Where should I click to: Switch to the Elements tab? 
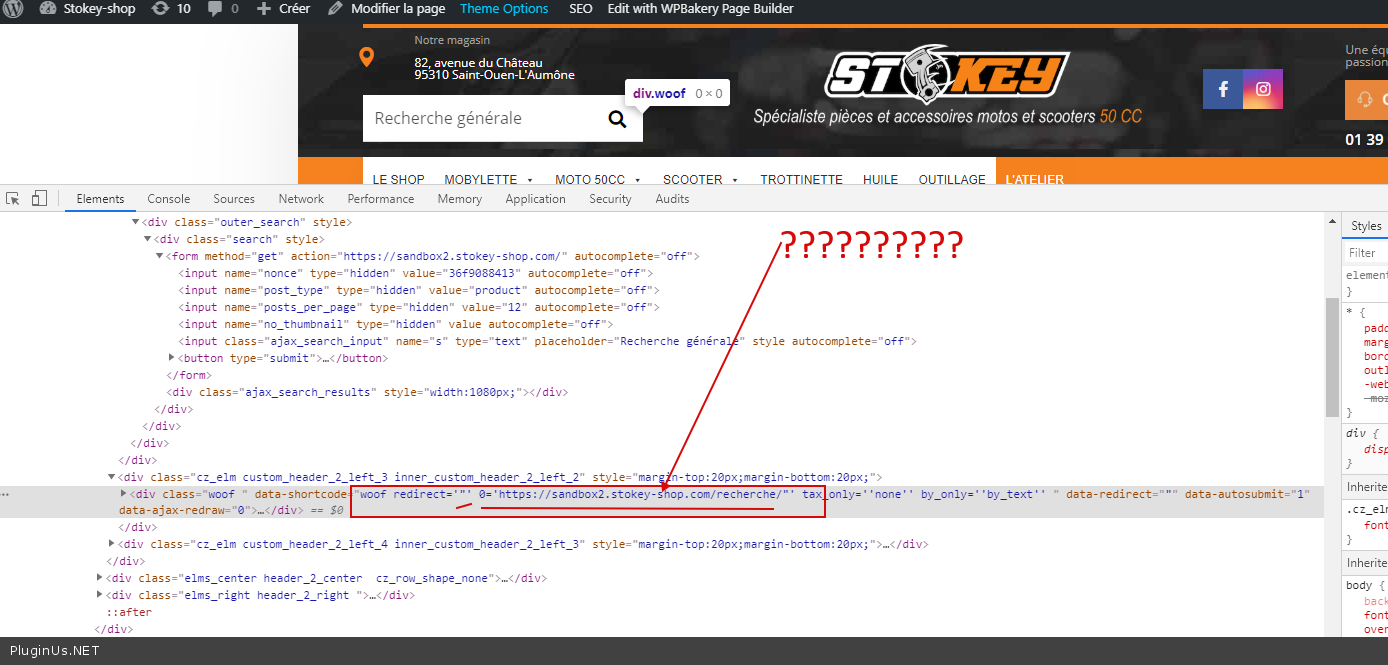pyautogui.click(x=100, y=199)
